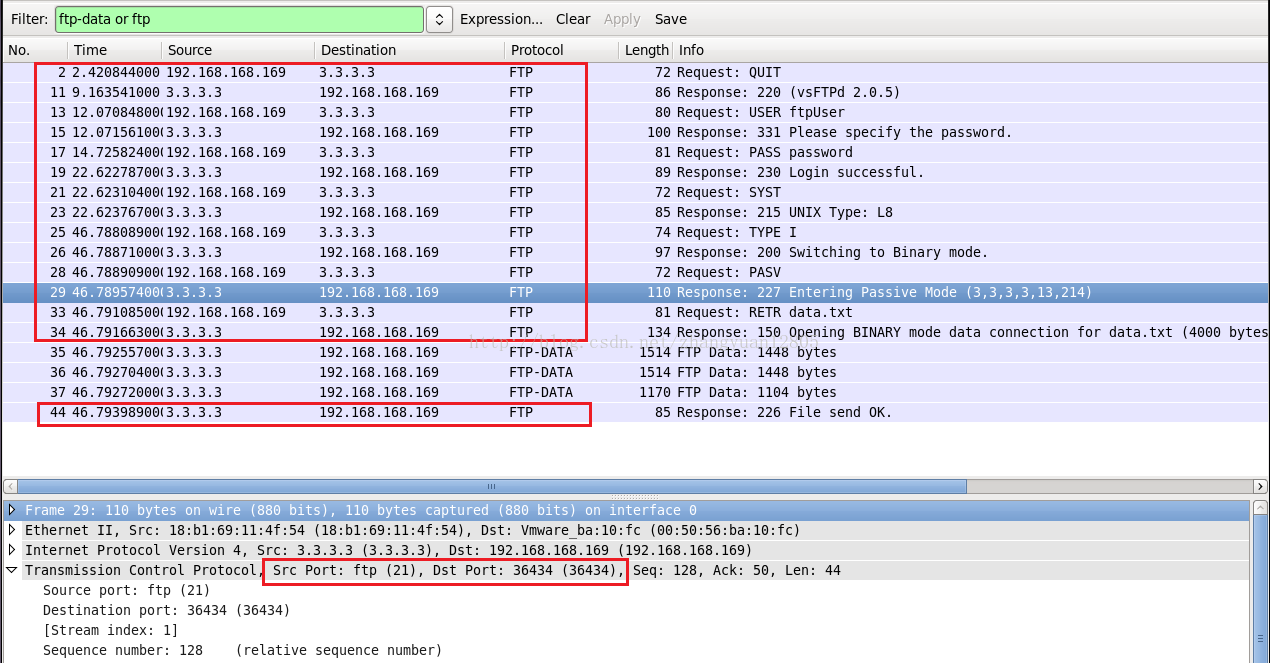
Task: Select packet 34 Opening BINARY mode response
Action: [x=635, y=332]
